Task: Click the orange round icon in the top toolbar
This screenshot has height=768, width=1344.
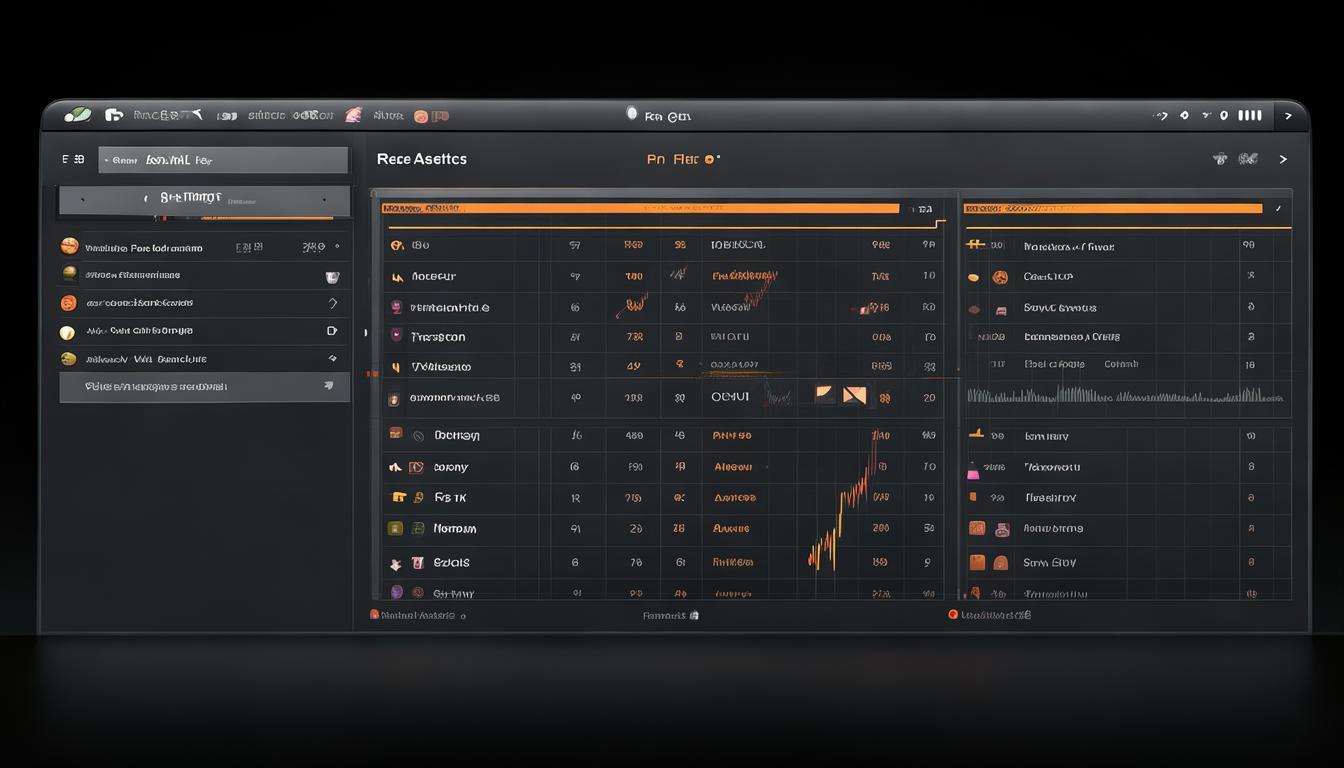Action: (421, 116)
